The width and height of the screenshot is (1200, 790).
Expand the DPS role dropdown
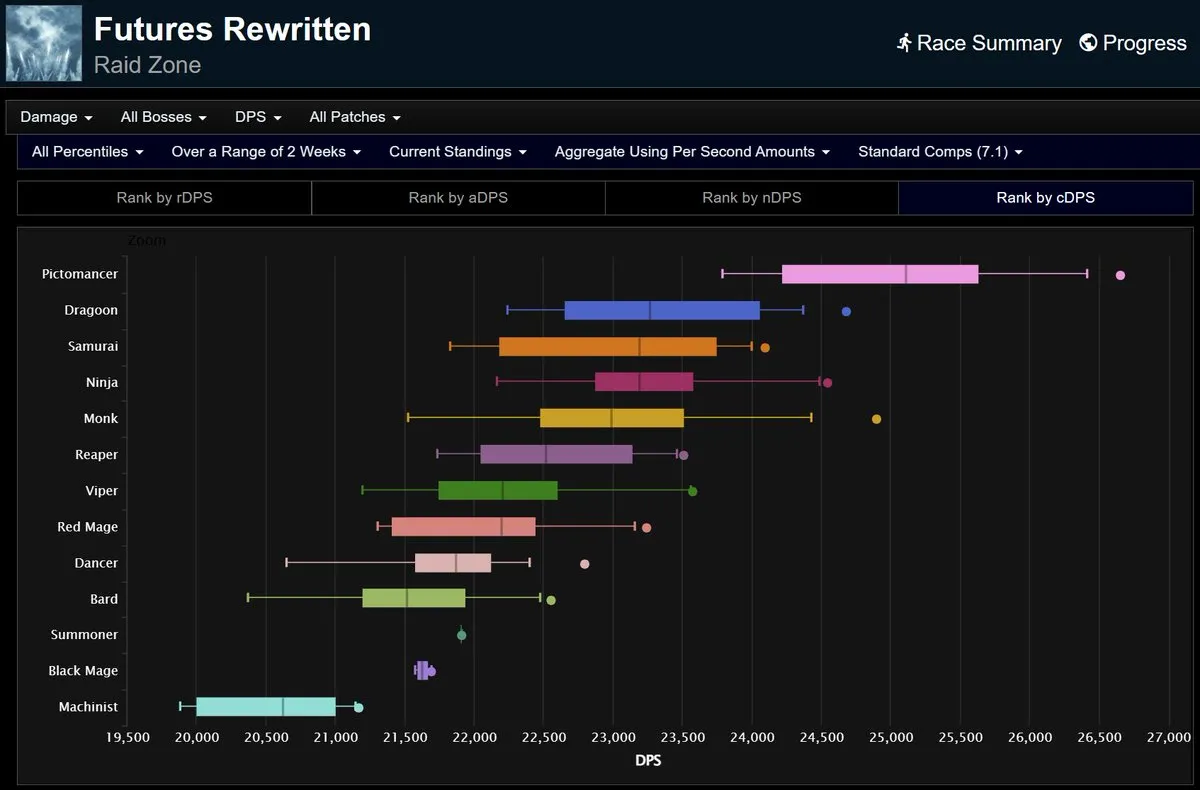coord(258,117)
